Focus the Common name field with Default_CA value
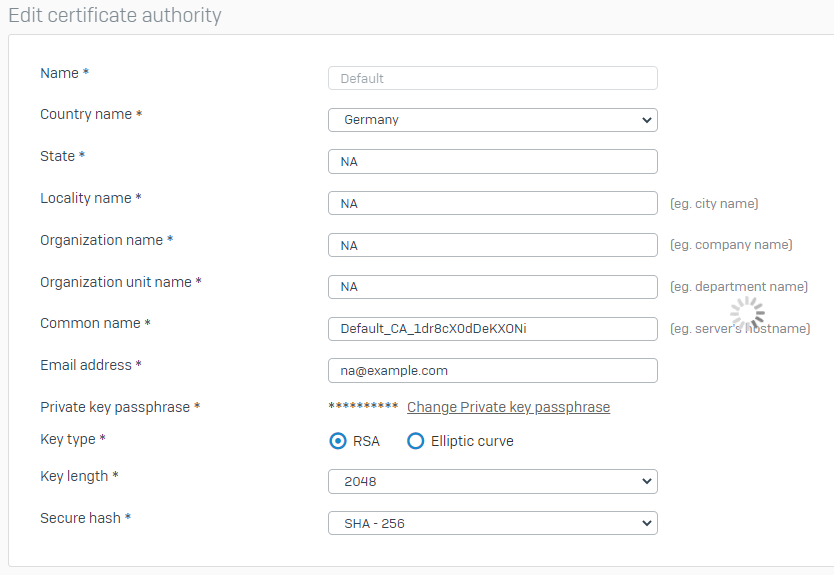834x575 pixels. (493, 329)
